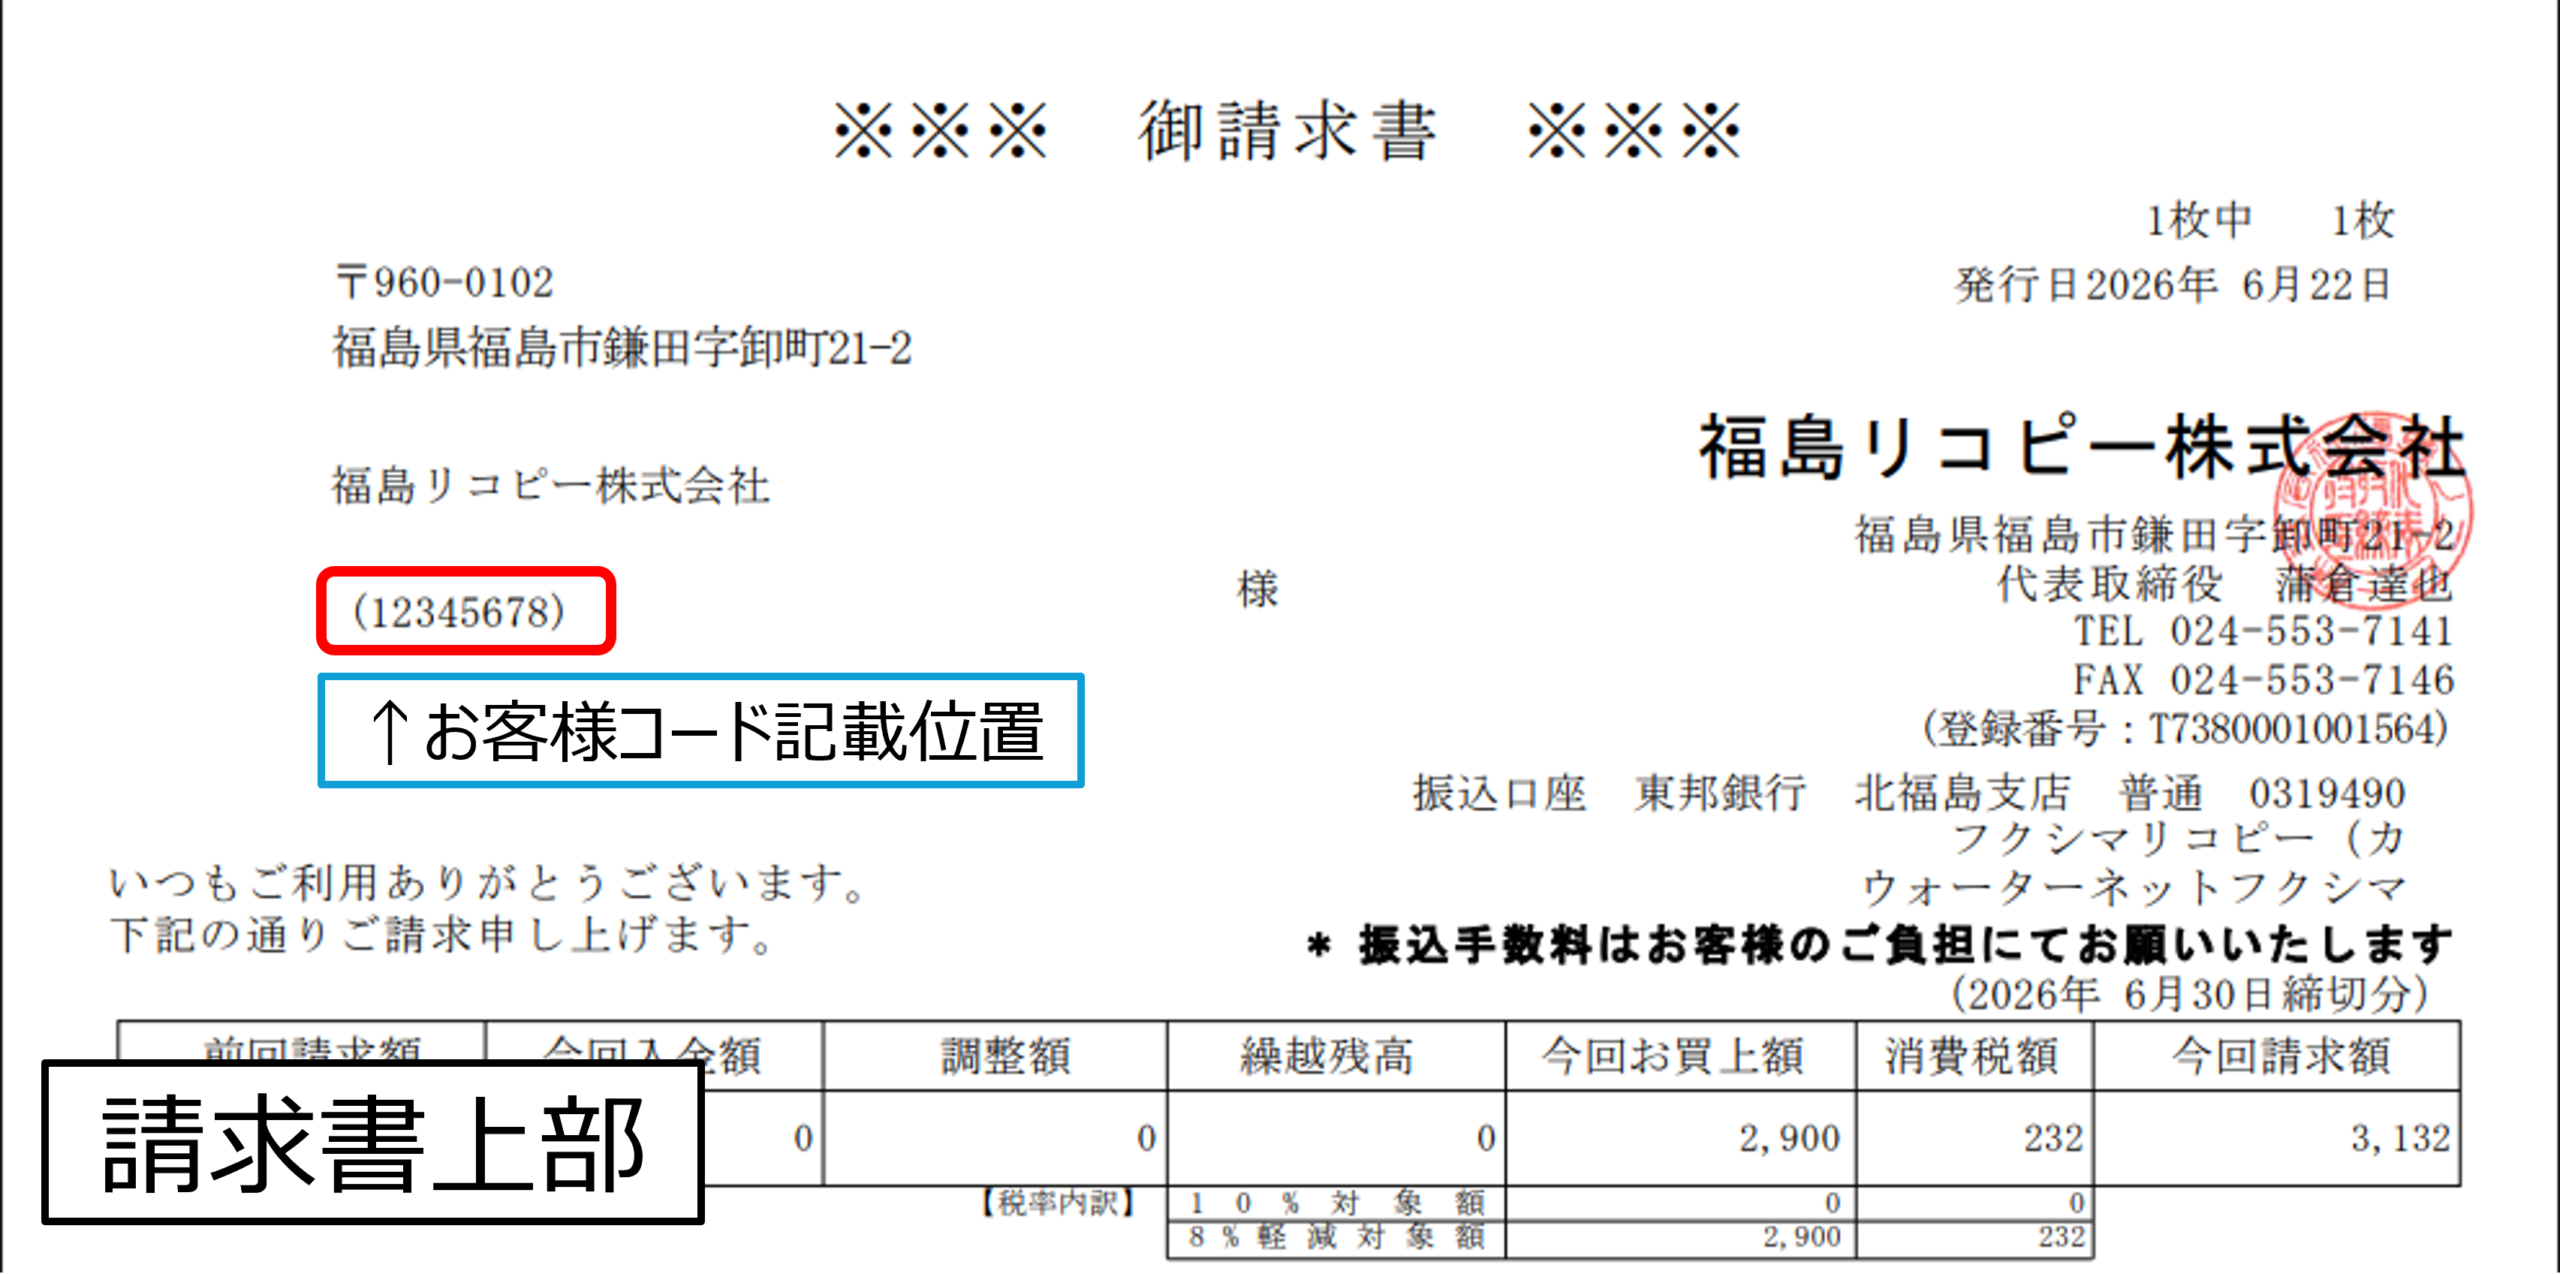The width and height of the screenshot is (2560, 1274).
Task: Select the recipient name 福島リコピー株式会社 above the customer code
Action: [x=551, y=486]
